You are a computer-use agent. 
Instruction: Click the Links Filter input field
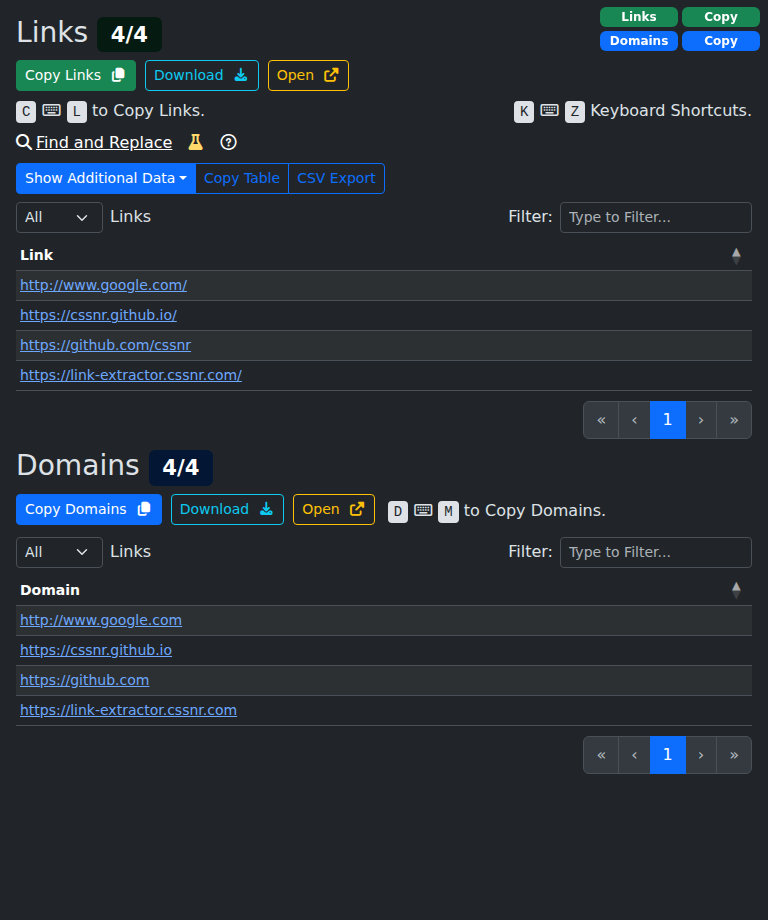point(655,217)
